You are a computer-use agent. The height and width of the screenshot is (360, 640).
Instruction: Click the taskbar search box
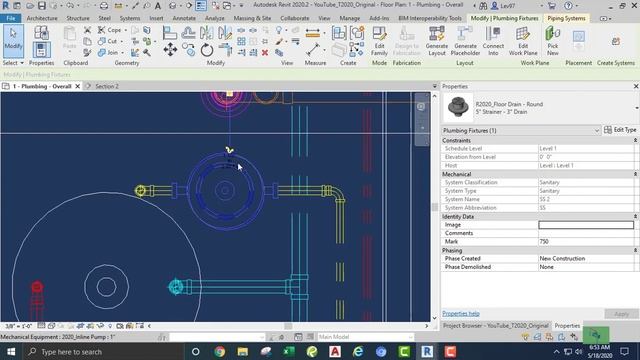[102, 351]
